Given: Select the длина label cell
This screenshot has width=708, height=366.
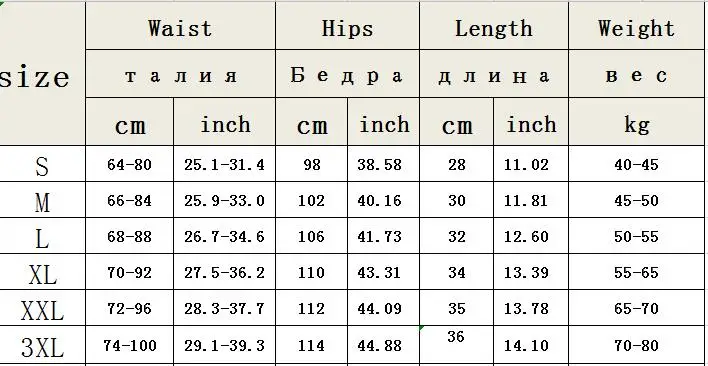Looking at the screenshot, I should (494, 74).
